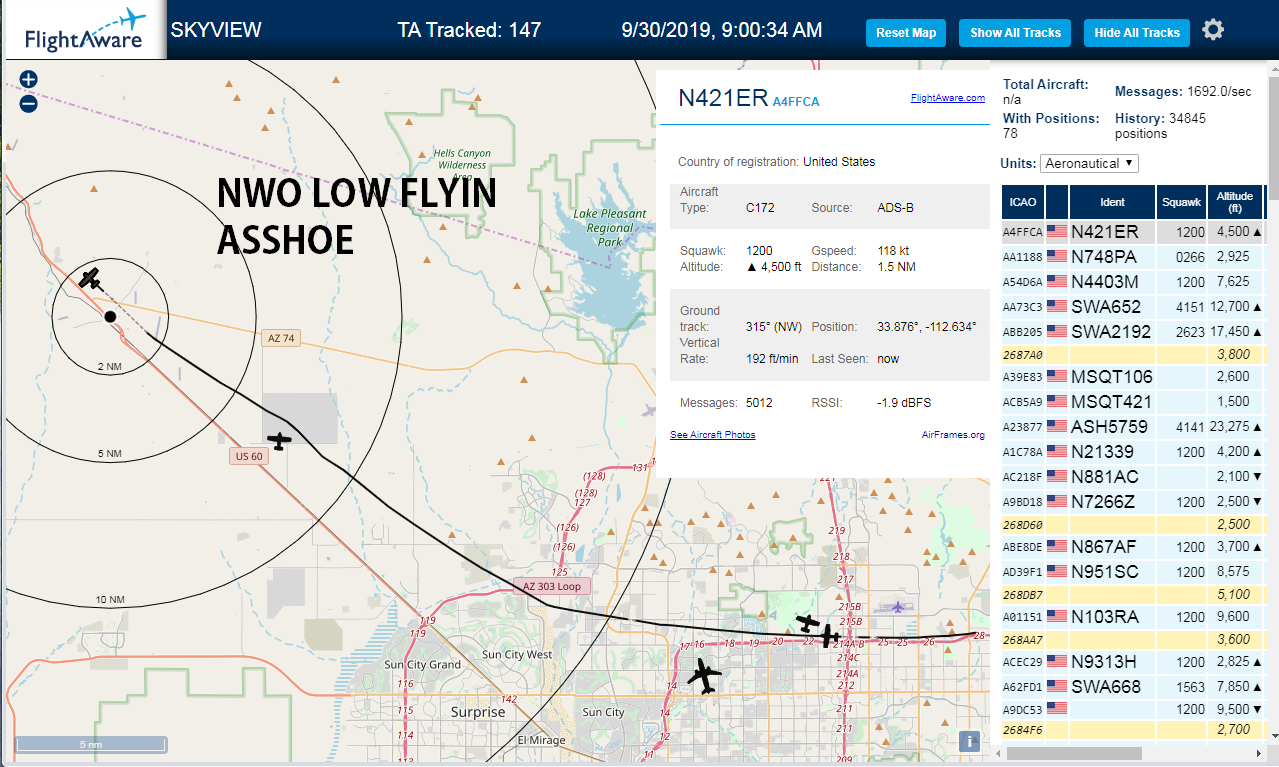Viewport: 1279px width, 767px height.
Task: Select the selected aircraft icon near 2 NM ring
Action: coord(91,278)
